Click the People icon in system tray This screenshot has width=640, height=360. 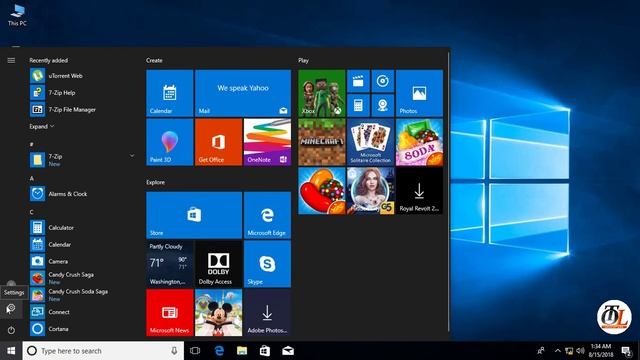coord(541,351)
